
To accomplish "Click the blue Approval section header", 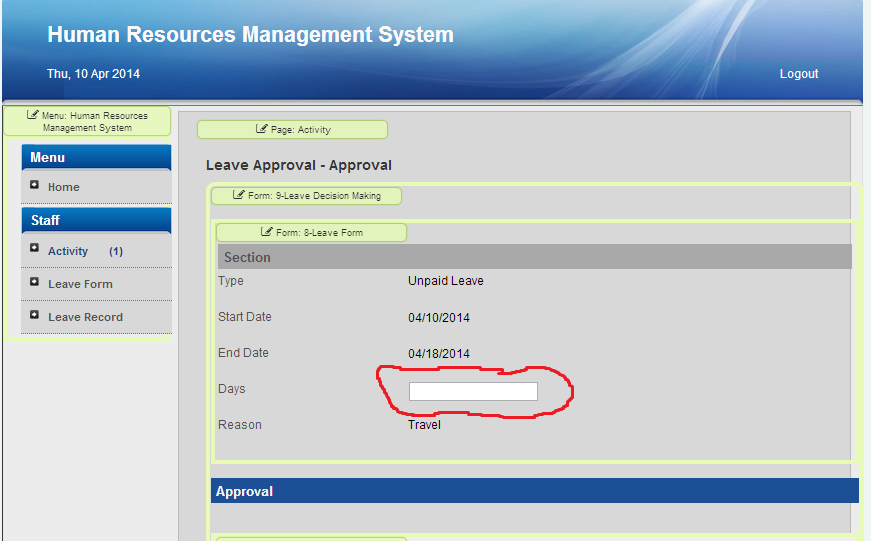I will 534,491.
